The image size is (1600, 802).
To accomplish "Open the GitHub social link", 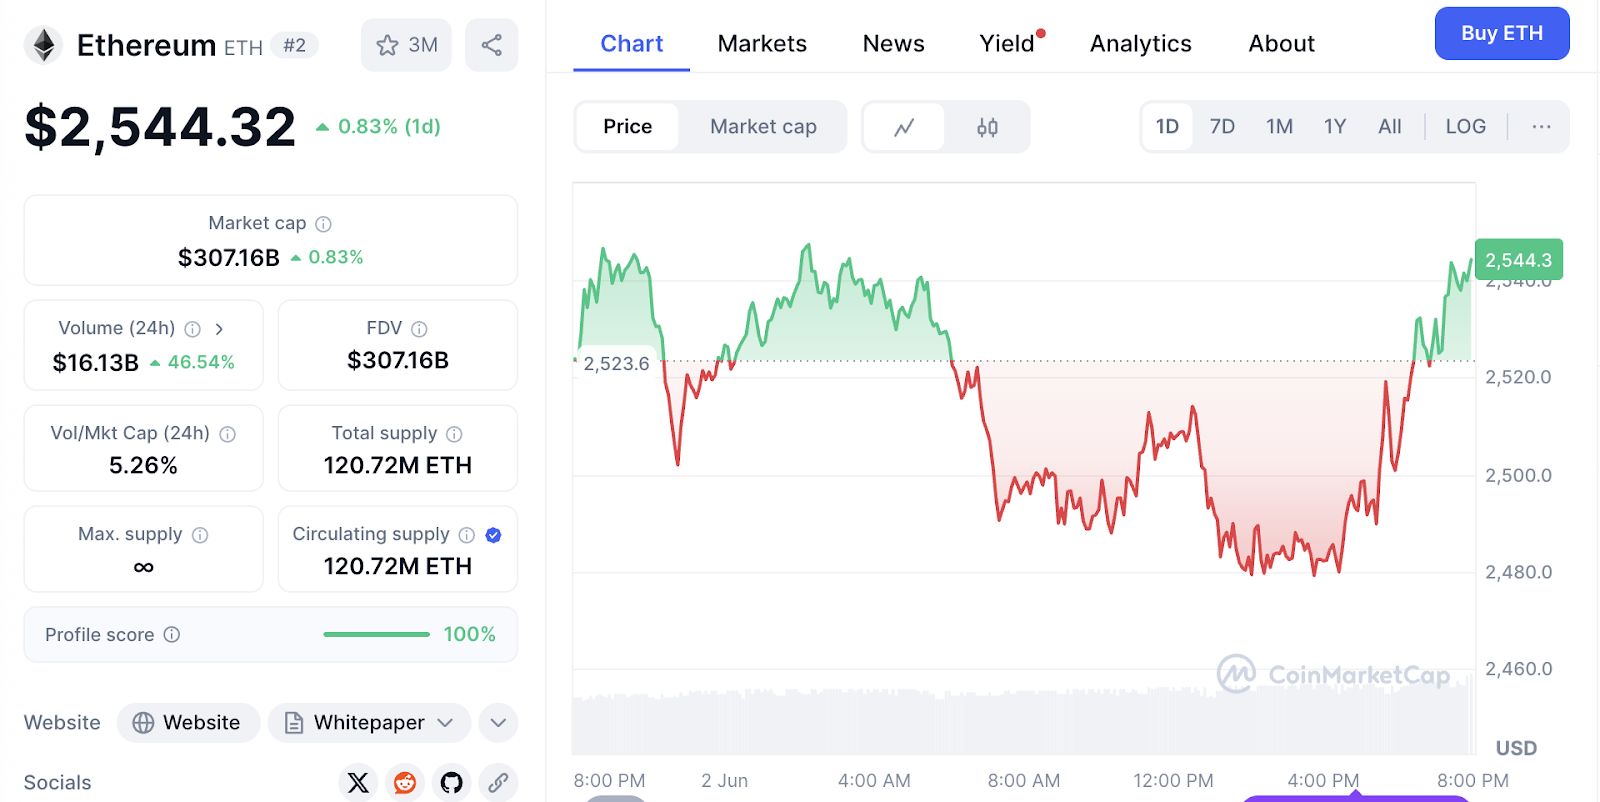I will pyautogui.click(x=452, y=782).
